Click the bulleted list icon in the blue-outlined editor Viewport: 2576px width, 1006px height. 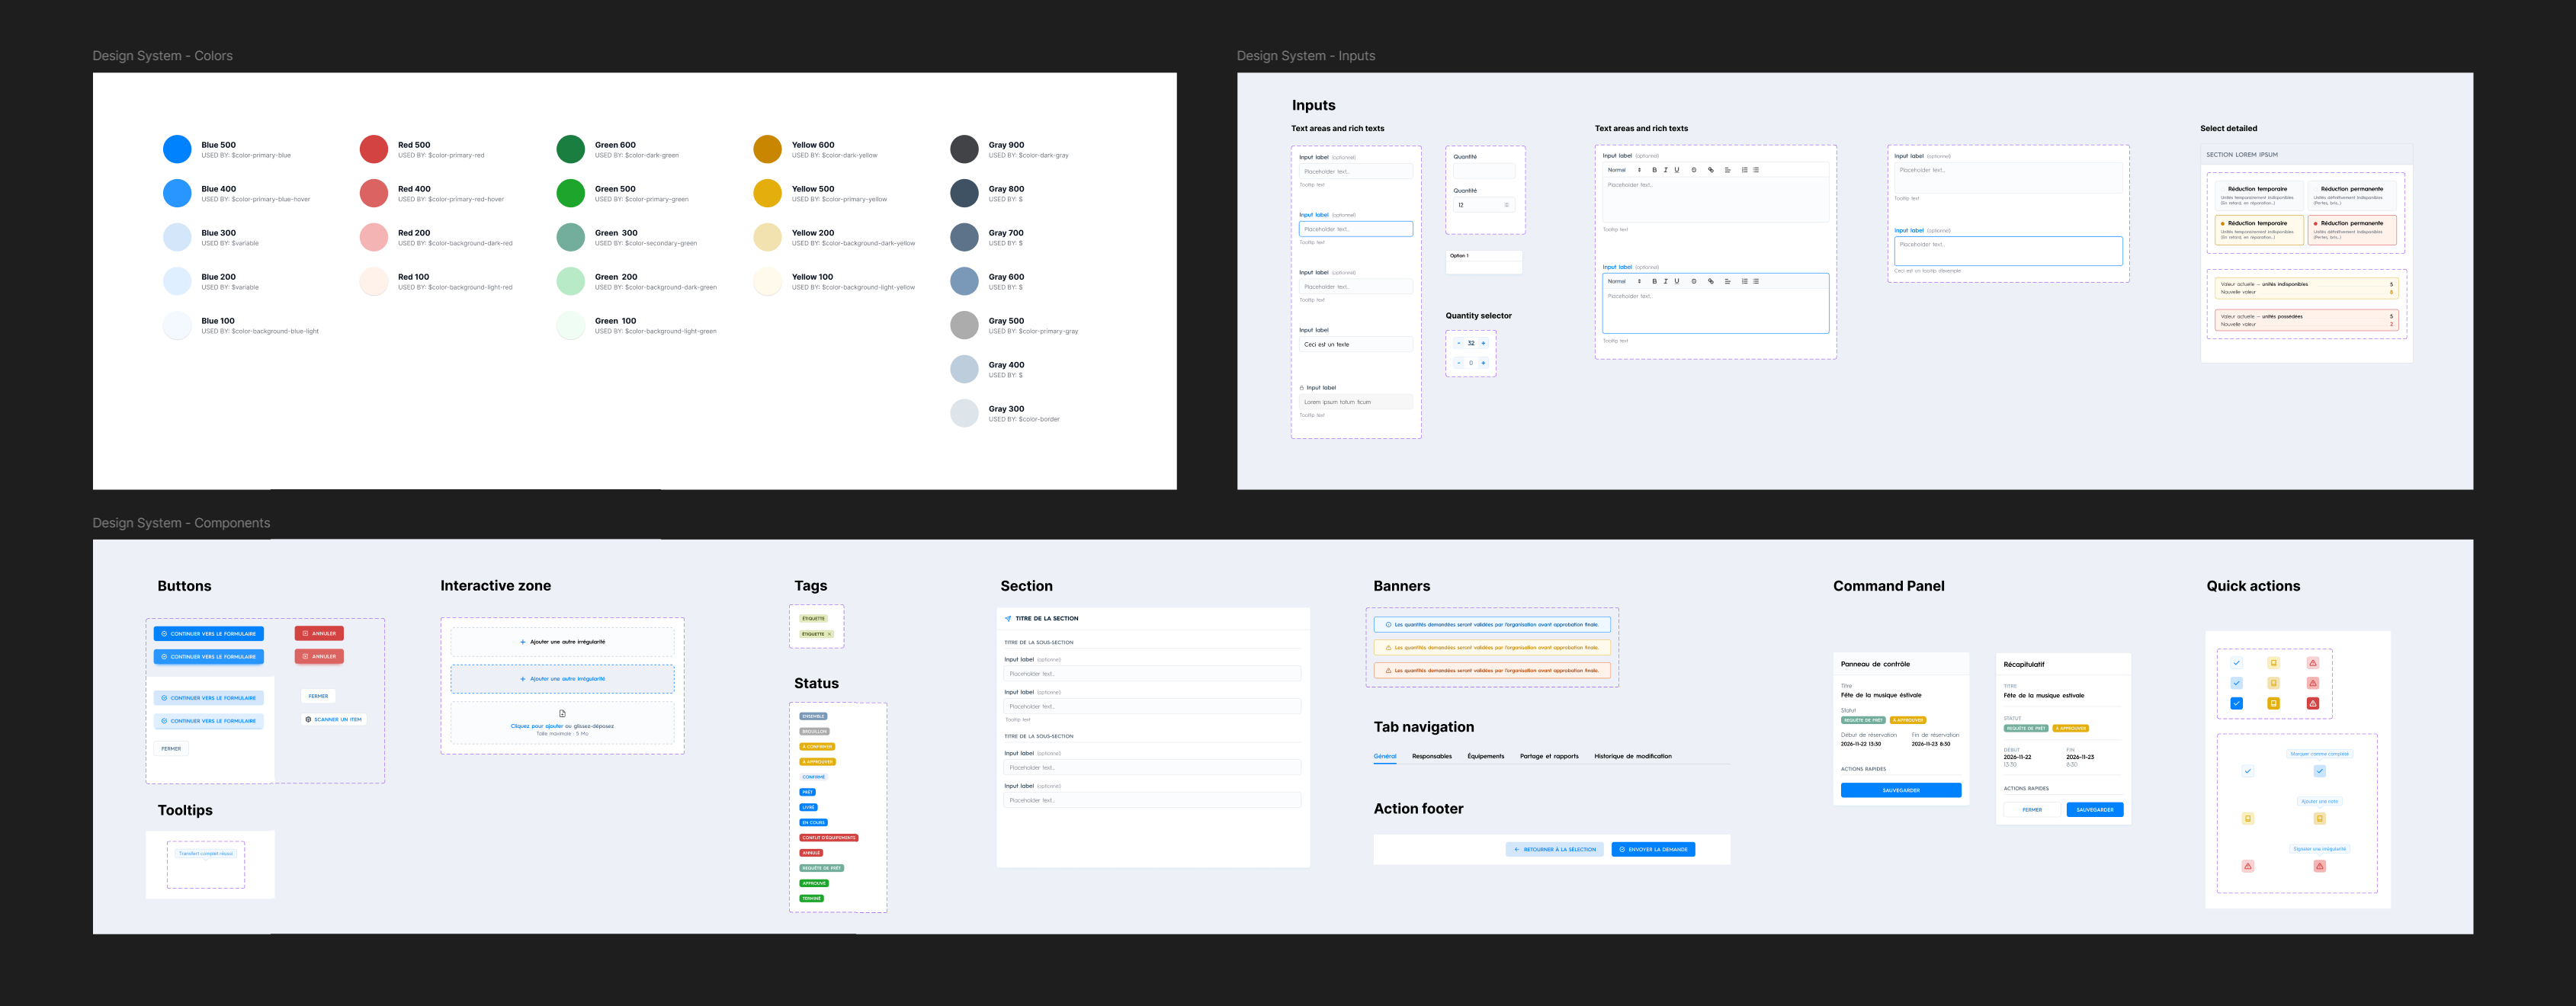point(1756,282)
